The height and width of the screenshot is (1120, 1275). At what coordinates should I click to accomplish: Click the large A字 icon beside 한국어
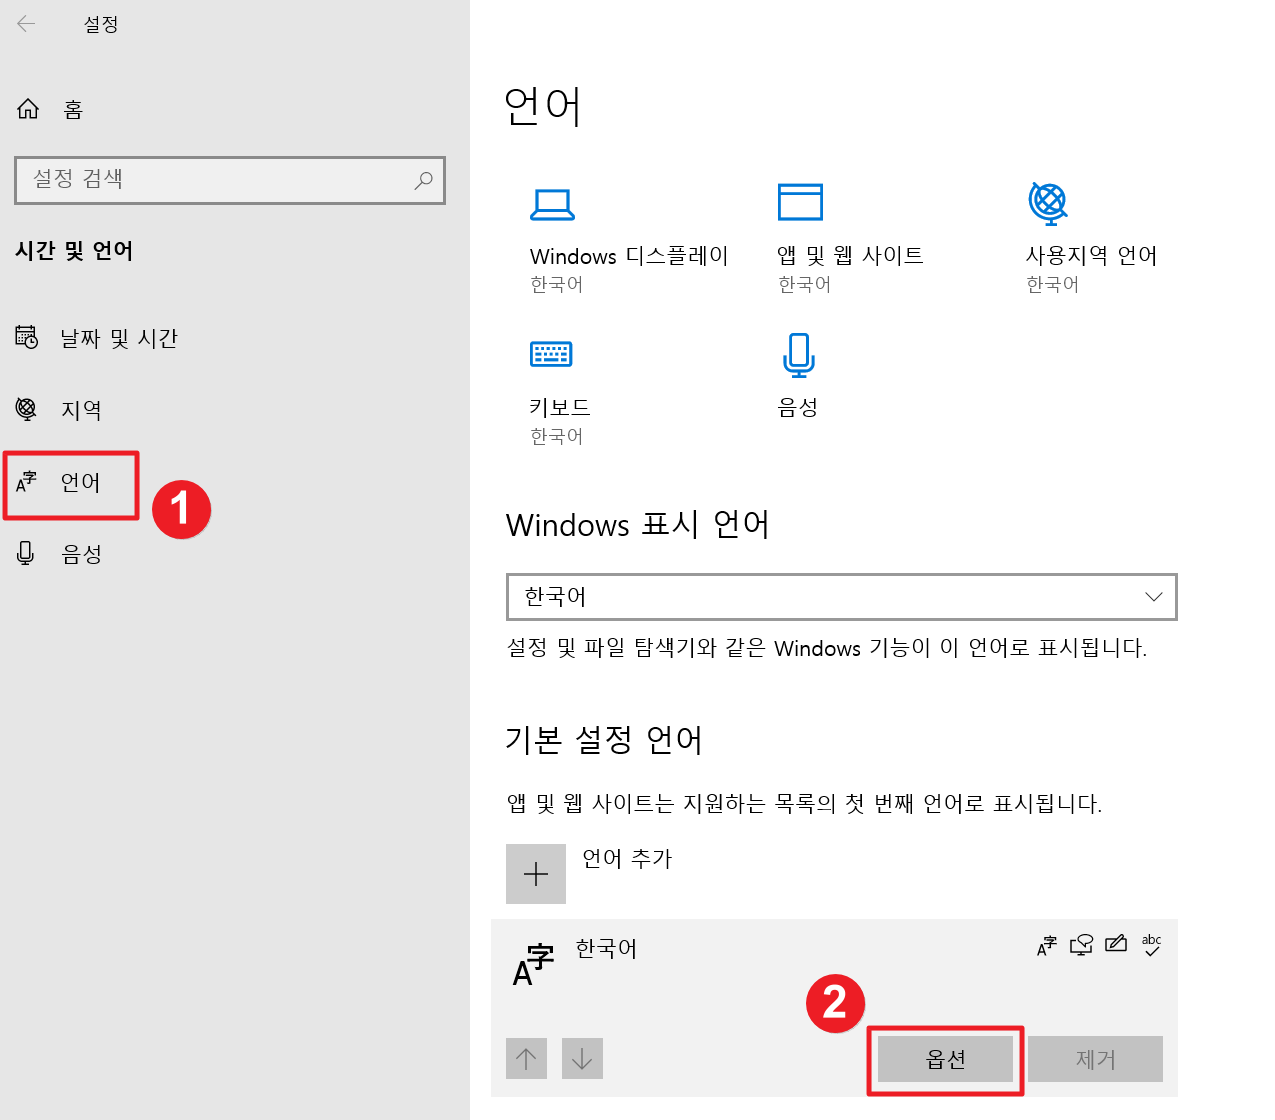click(534, 965)
